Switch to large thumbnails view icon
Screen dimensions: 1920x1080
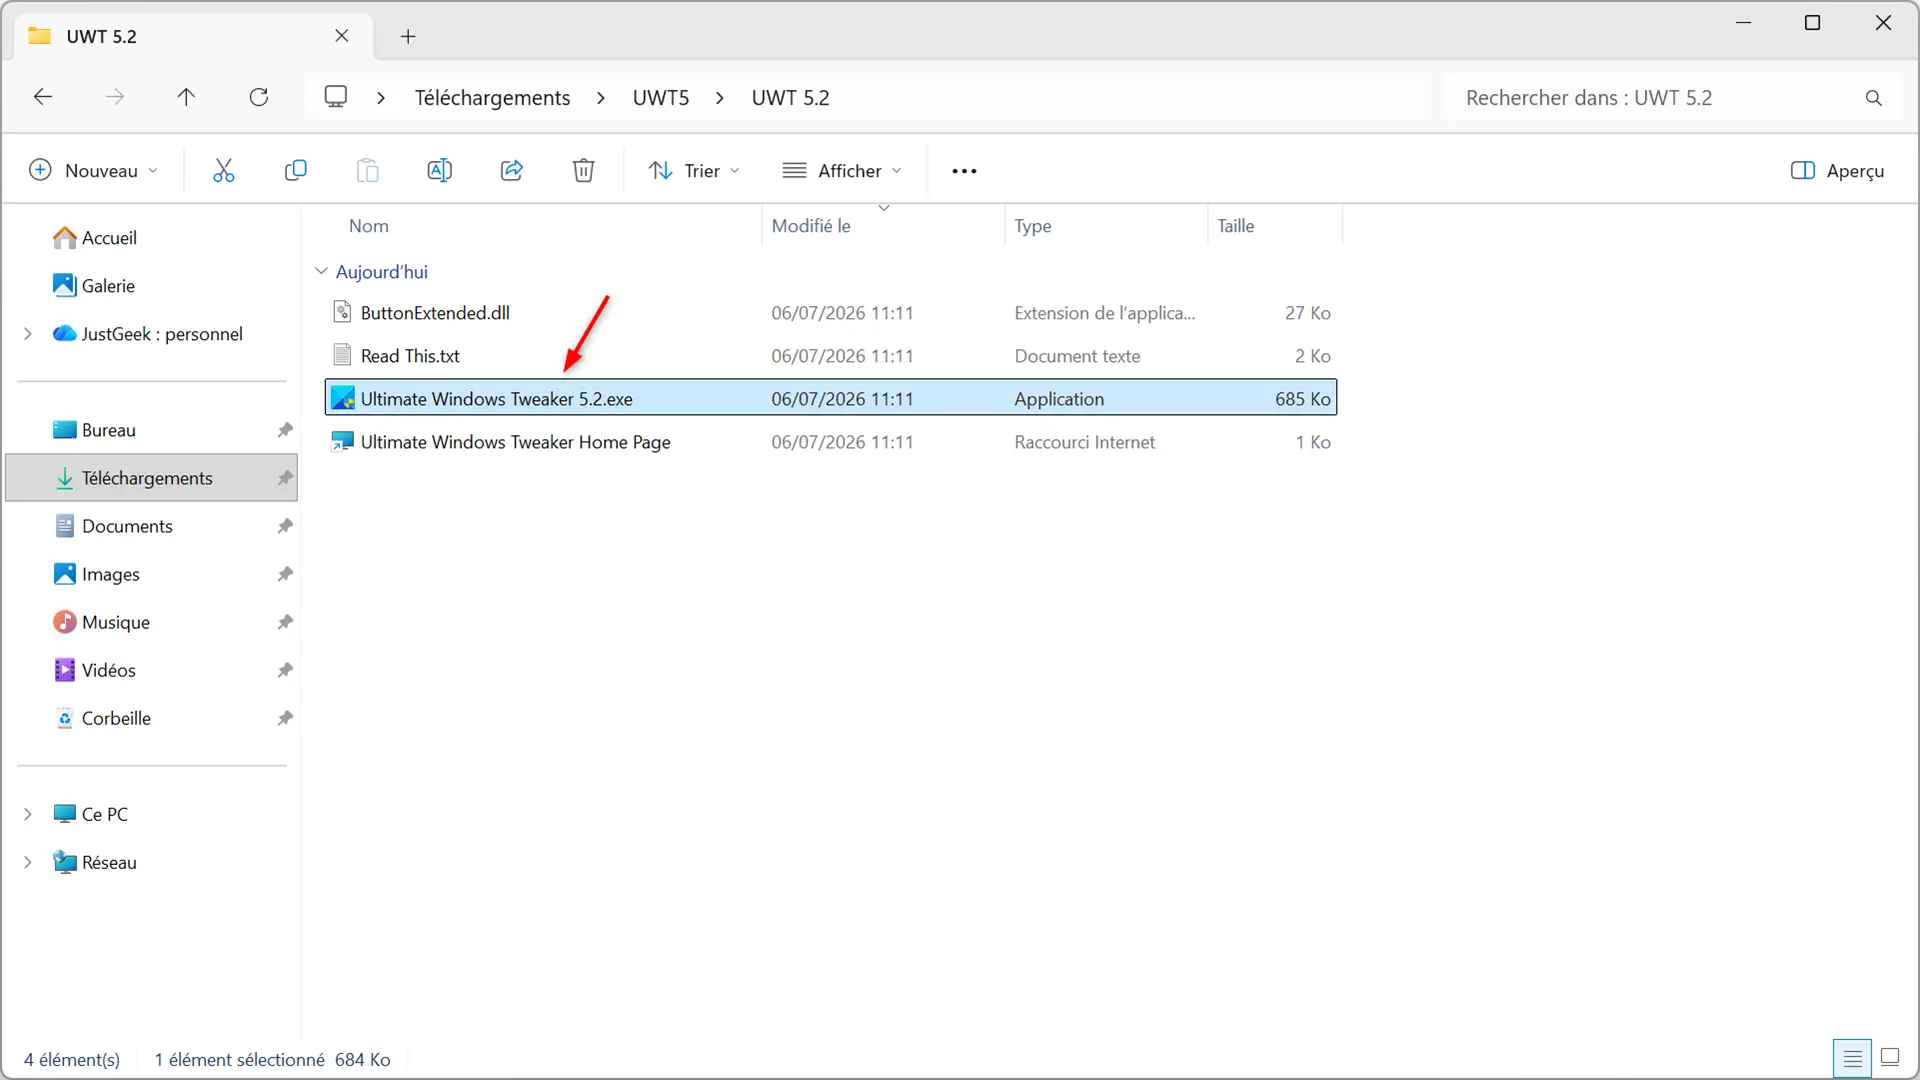1890,1058
